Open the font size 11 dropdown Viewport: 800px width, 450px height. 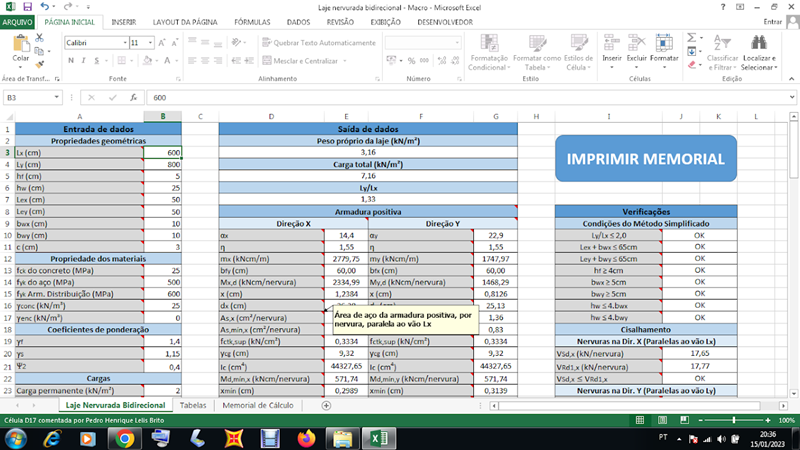(x=151, y=43)
